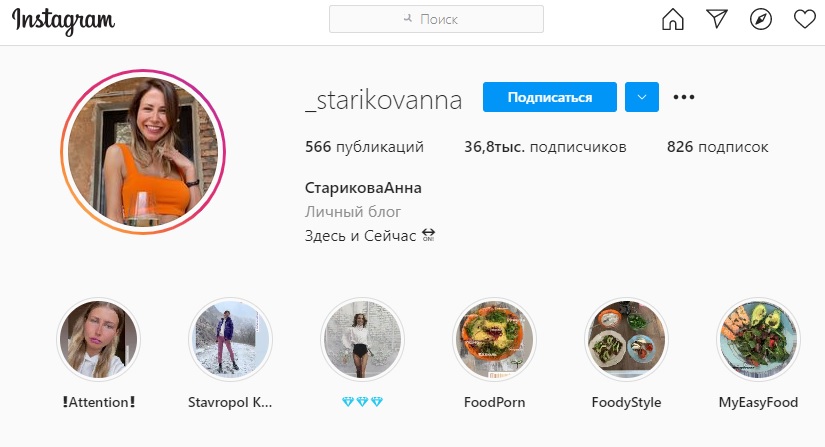Click the magnifier icon in search box
Screen dimensions: 825x447
click(x=408, y=19)
